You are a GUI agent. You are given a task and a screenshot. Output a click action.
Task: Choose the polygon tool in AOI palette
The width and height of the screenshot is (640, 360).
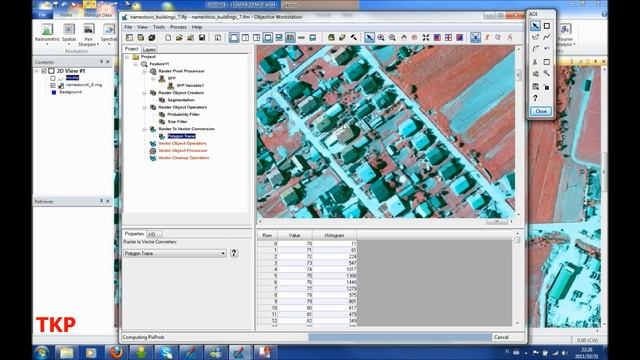pyautogui.click(x=535, y=37)
